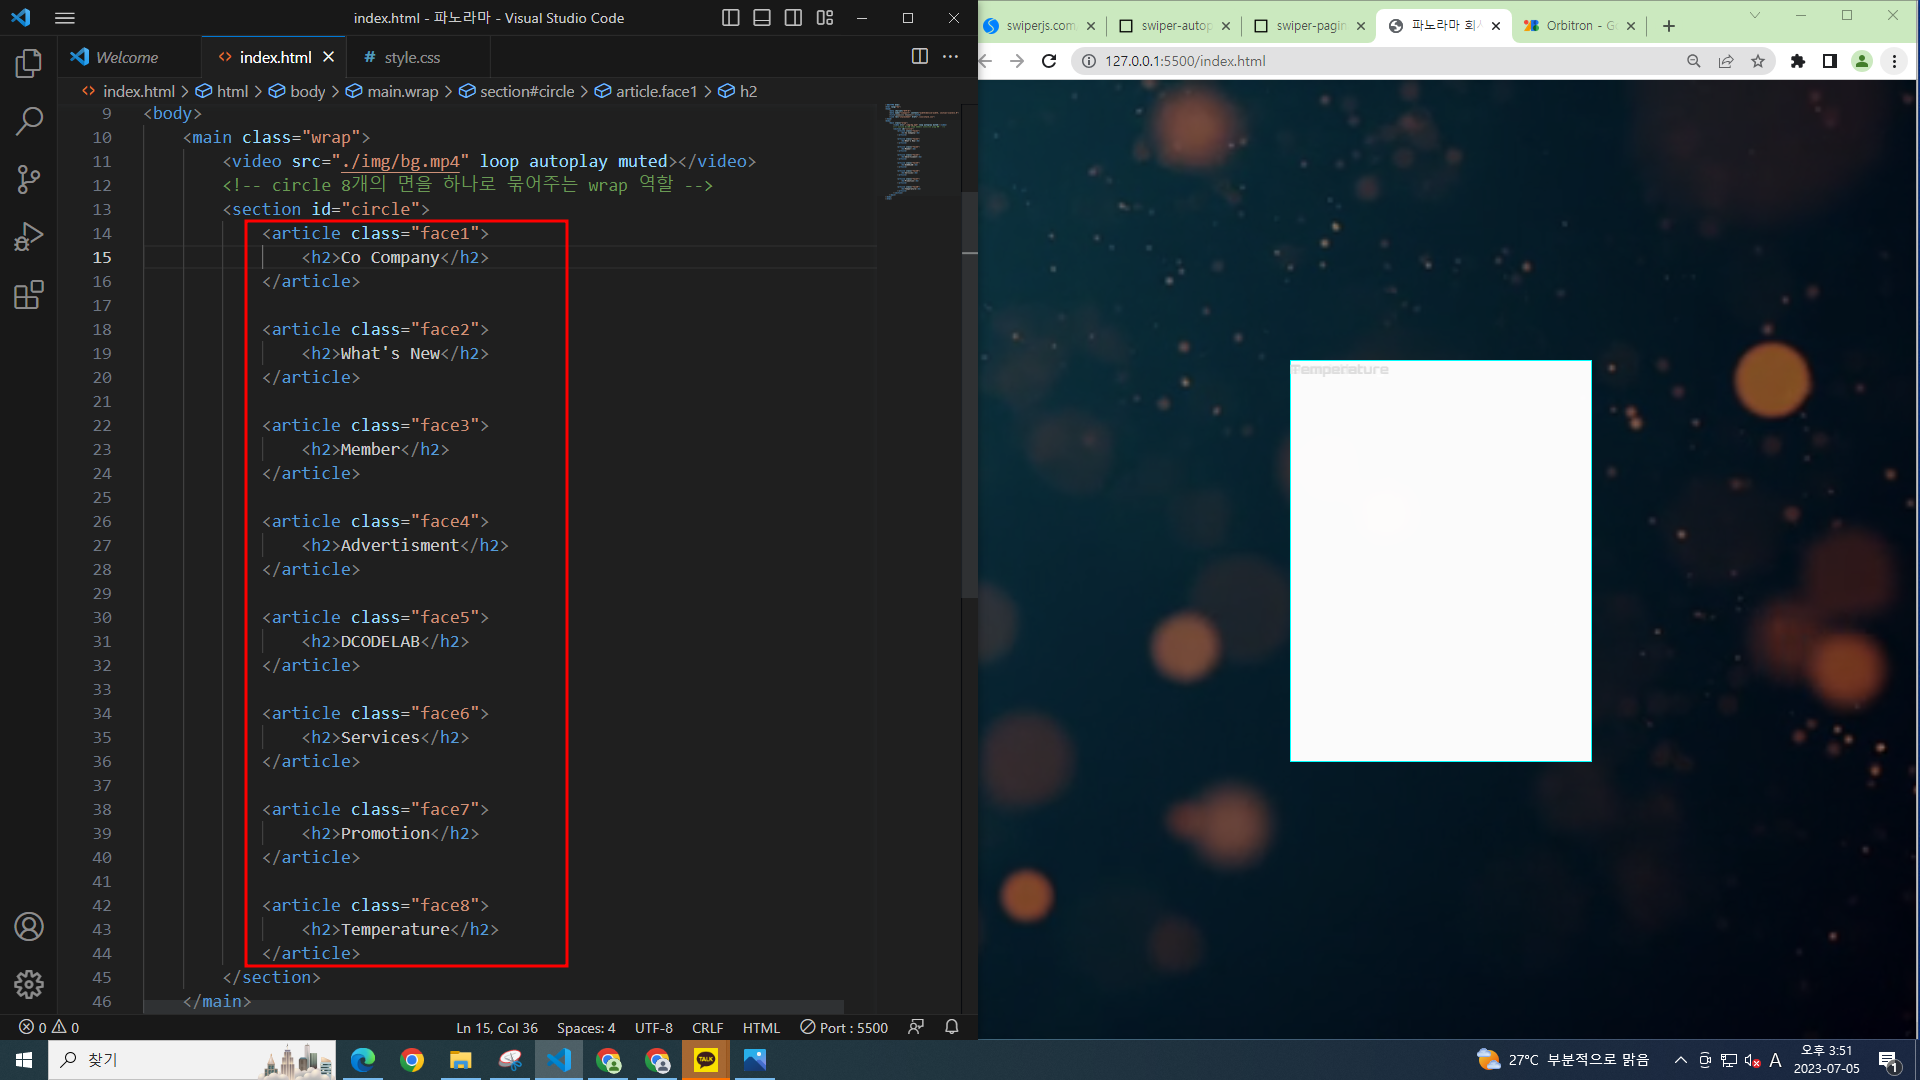Click the Accounts icon in activity bar

point(29,927)
